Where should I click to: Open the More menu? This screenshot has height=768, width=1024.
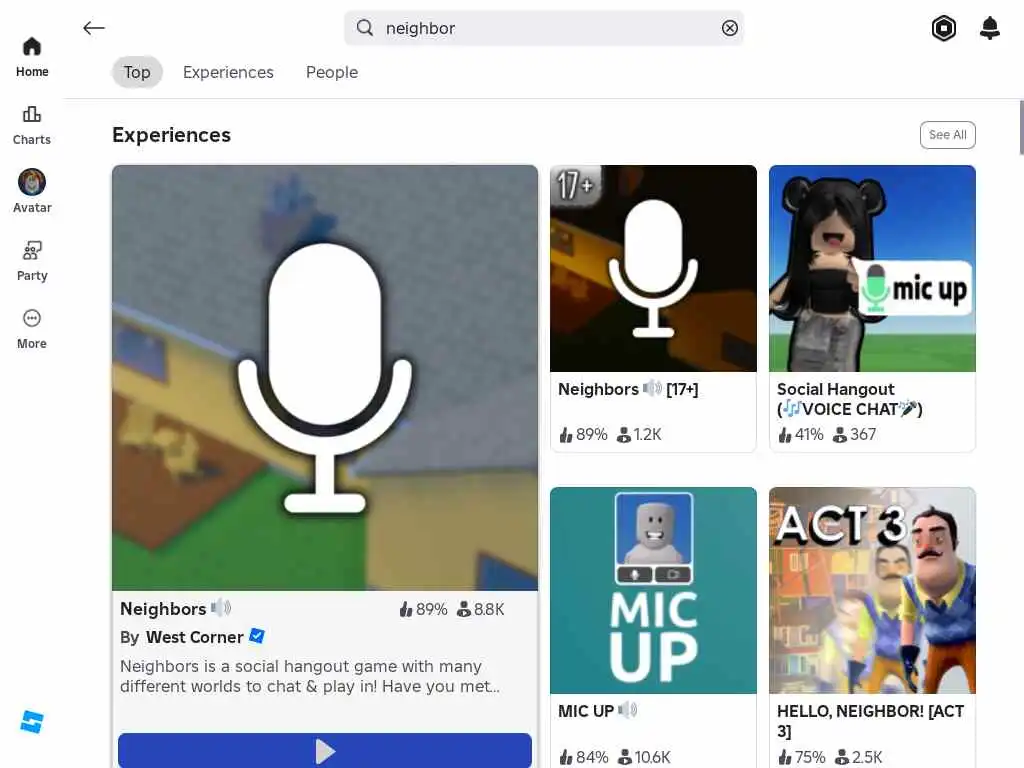tap(32, 329)
